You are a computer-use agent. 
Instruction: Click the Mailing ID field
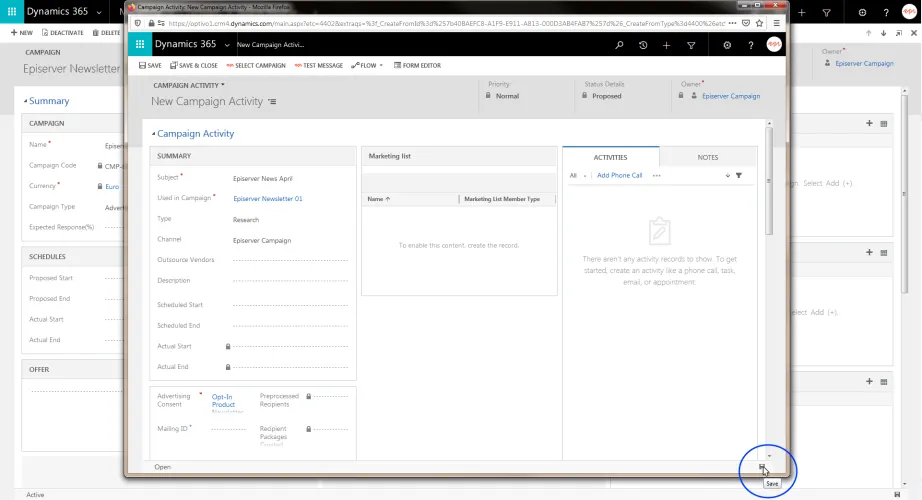[x=228, y=429]
